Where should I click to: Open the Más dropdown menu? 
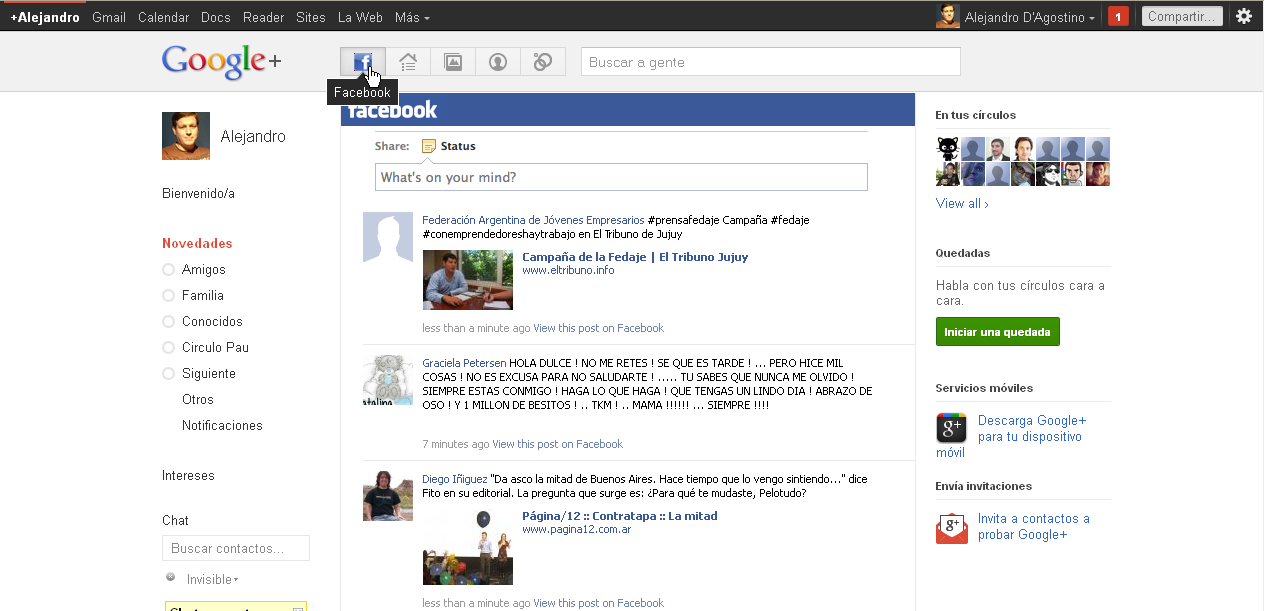(x=412, y=17)
